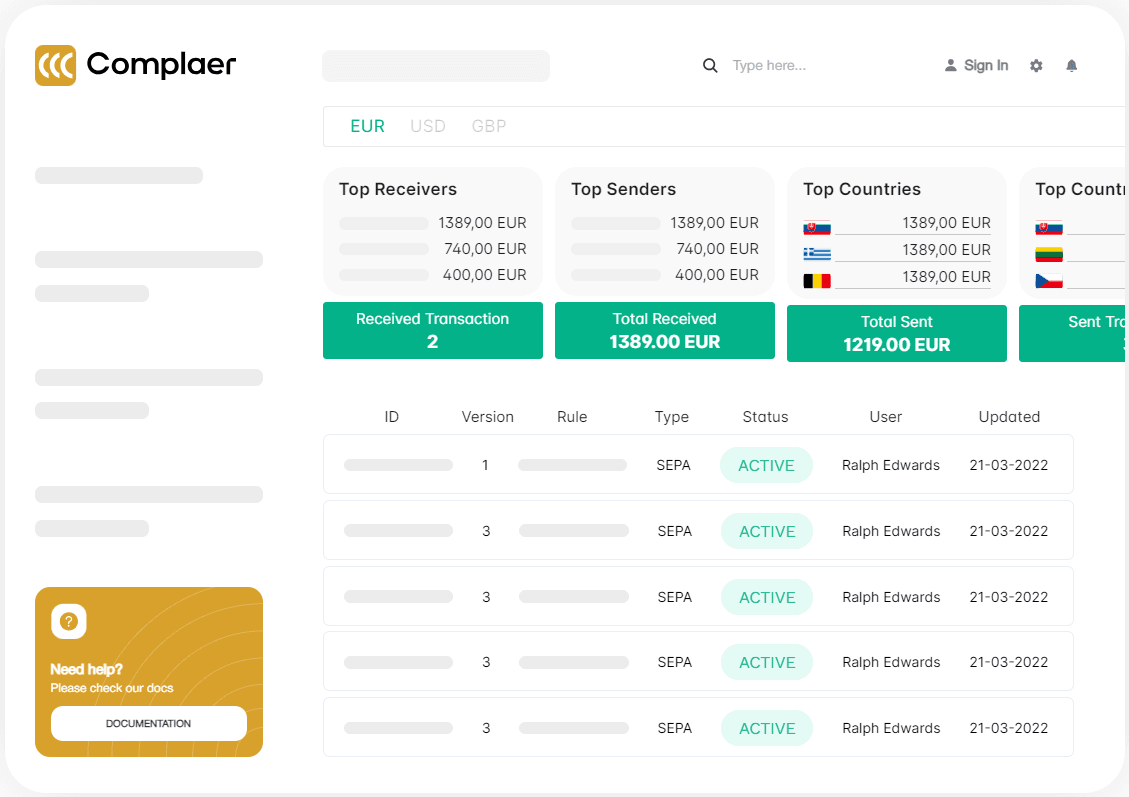This screenshot has height=797, width=1129.
Task: Select the Belgium flag in Top Countries
Action: (817, 281)
